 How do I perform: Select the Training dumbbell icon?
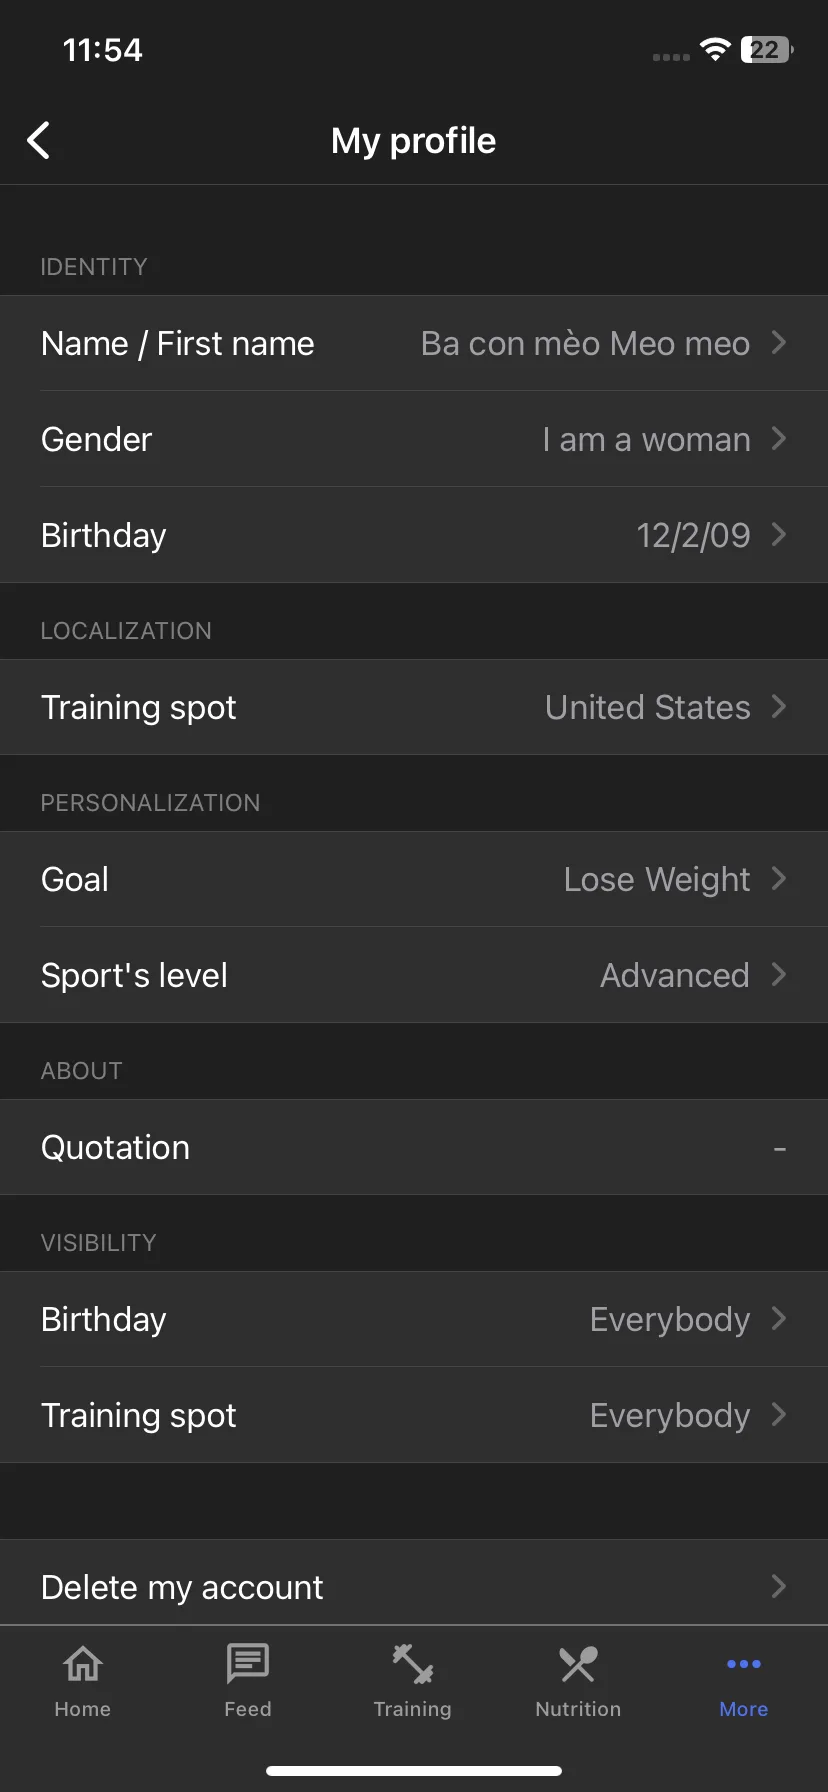(x=413, y=1664)
